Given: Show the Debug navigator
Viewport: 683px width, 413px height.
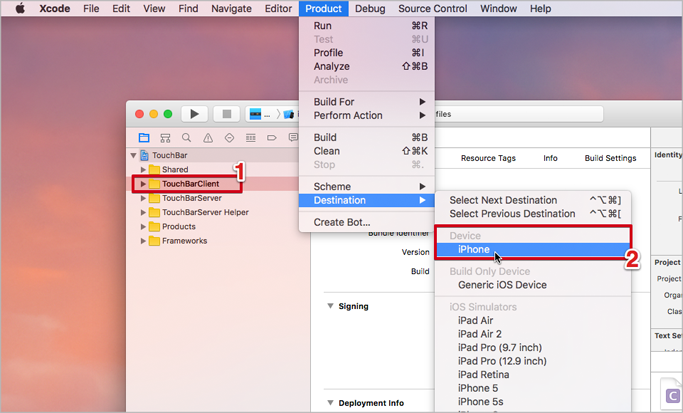Looking at the screenshot, I should point(250,138).
